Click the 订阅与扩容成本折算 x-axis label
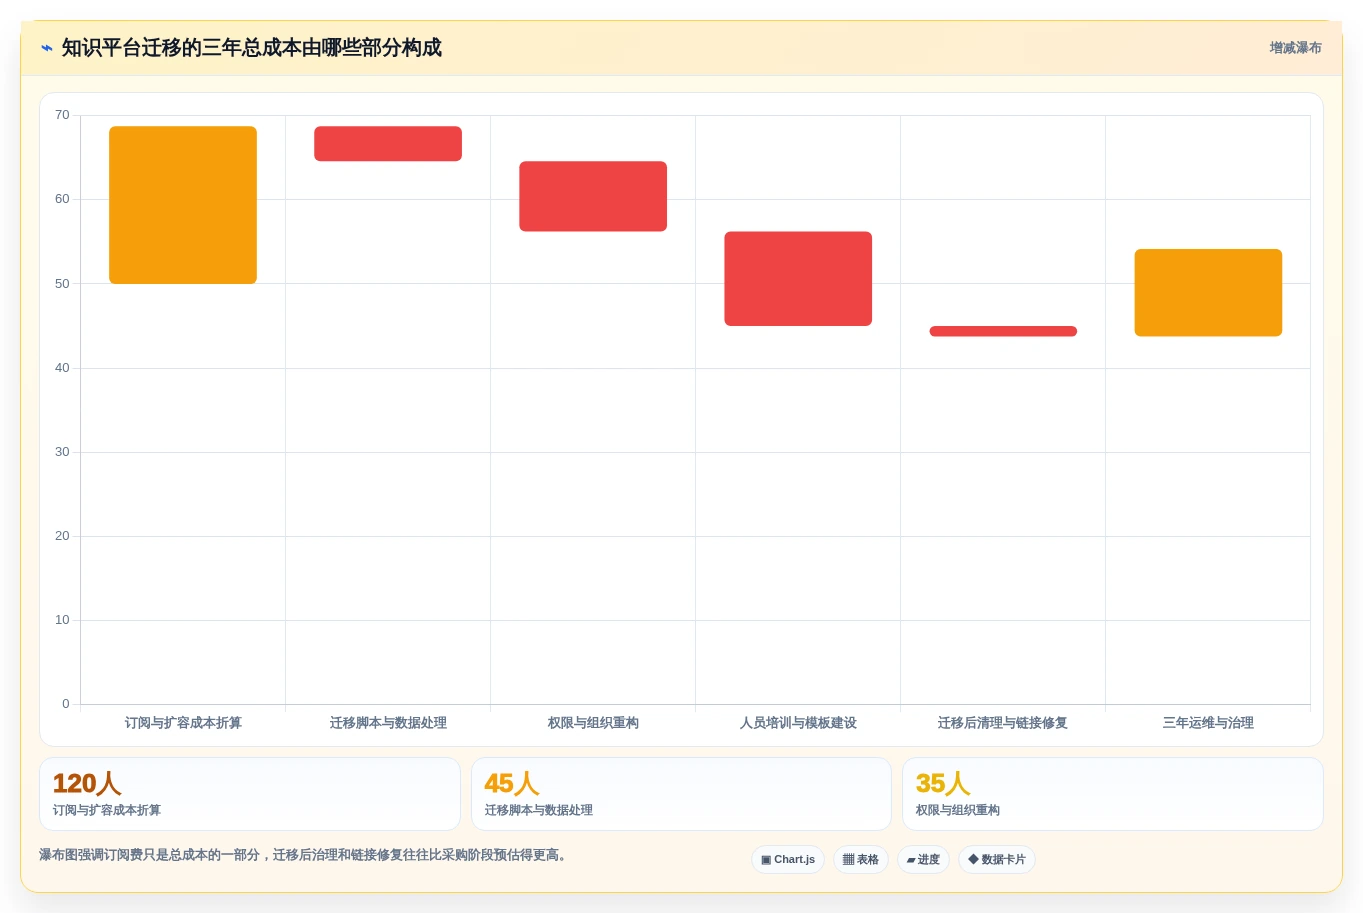 [183, 723]
